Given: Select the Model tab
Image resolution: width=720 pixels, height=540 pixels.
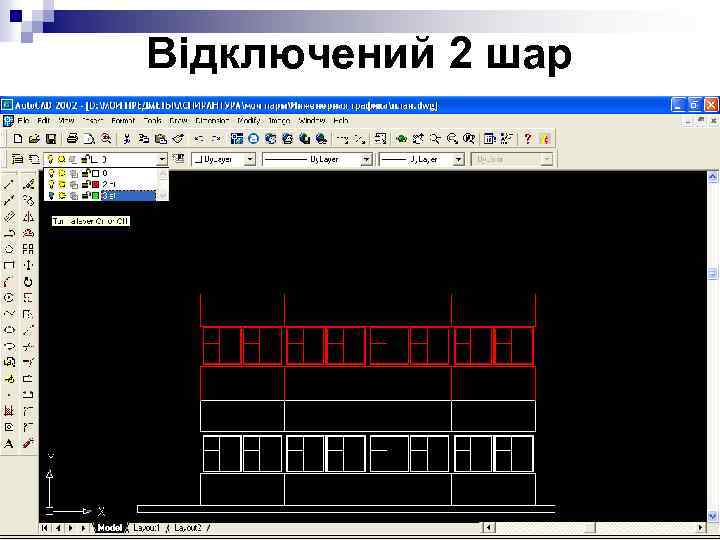Looking at the screenshot, I should [x=110, y=528].
